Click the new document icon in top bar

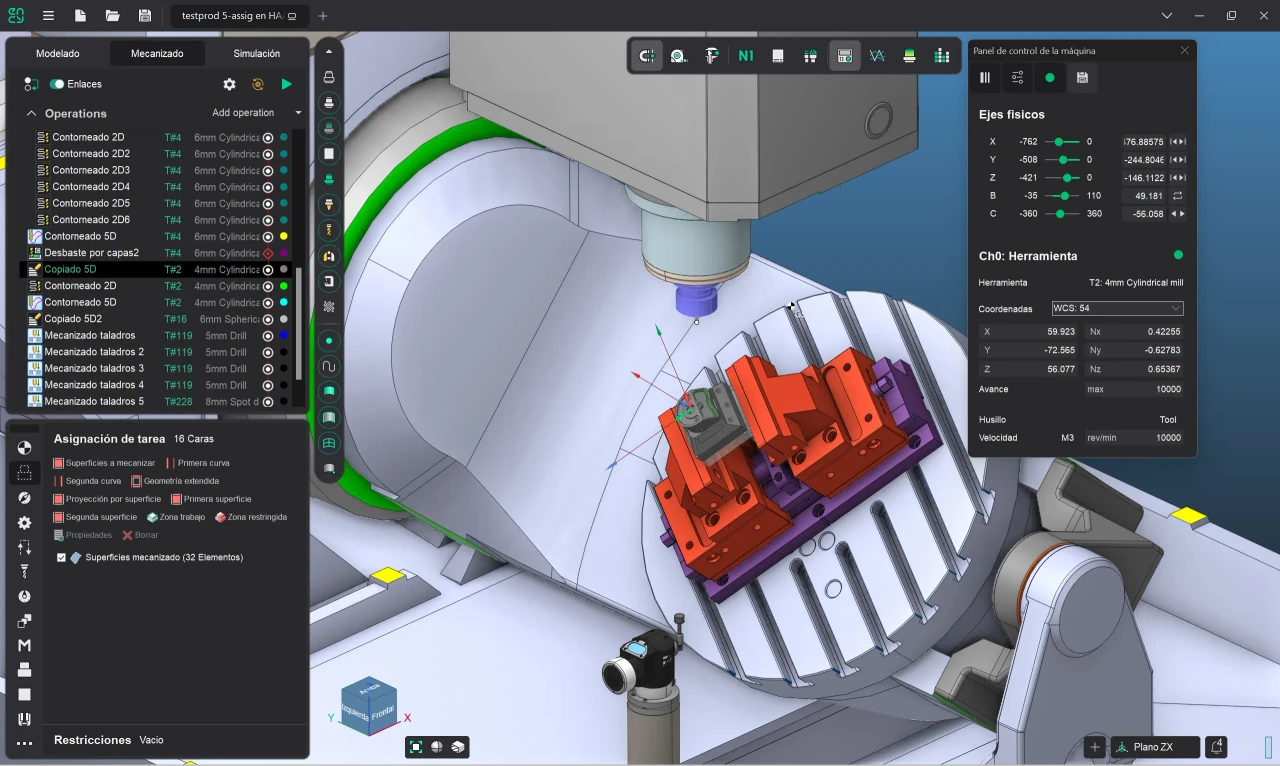tap(80, 16)
